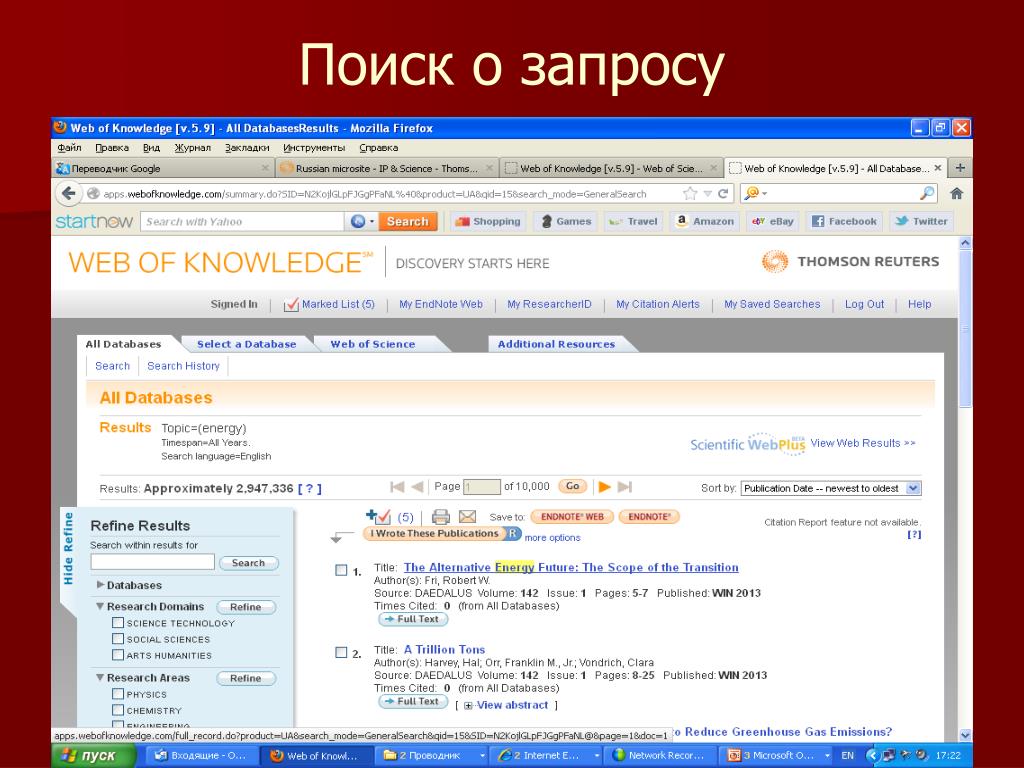Open the Файл menu
Viewport: 1024px width, 768px height.
(69, 148)
